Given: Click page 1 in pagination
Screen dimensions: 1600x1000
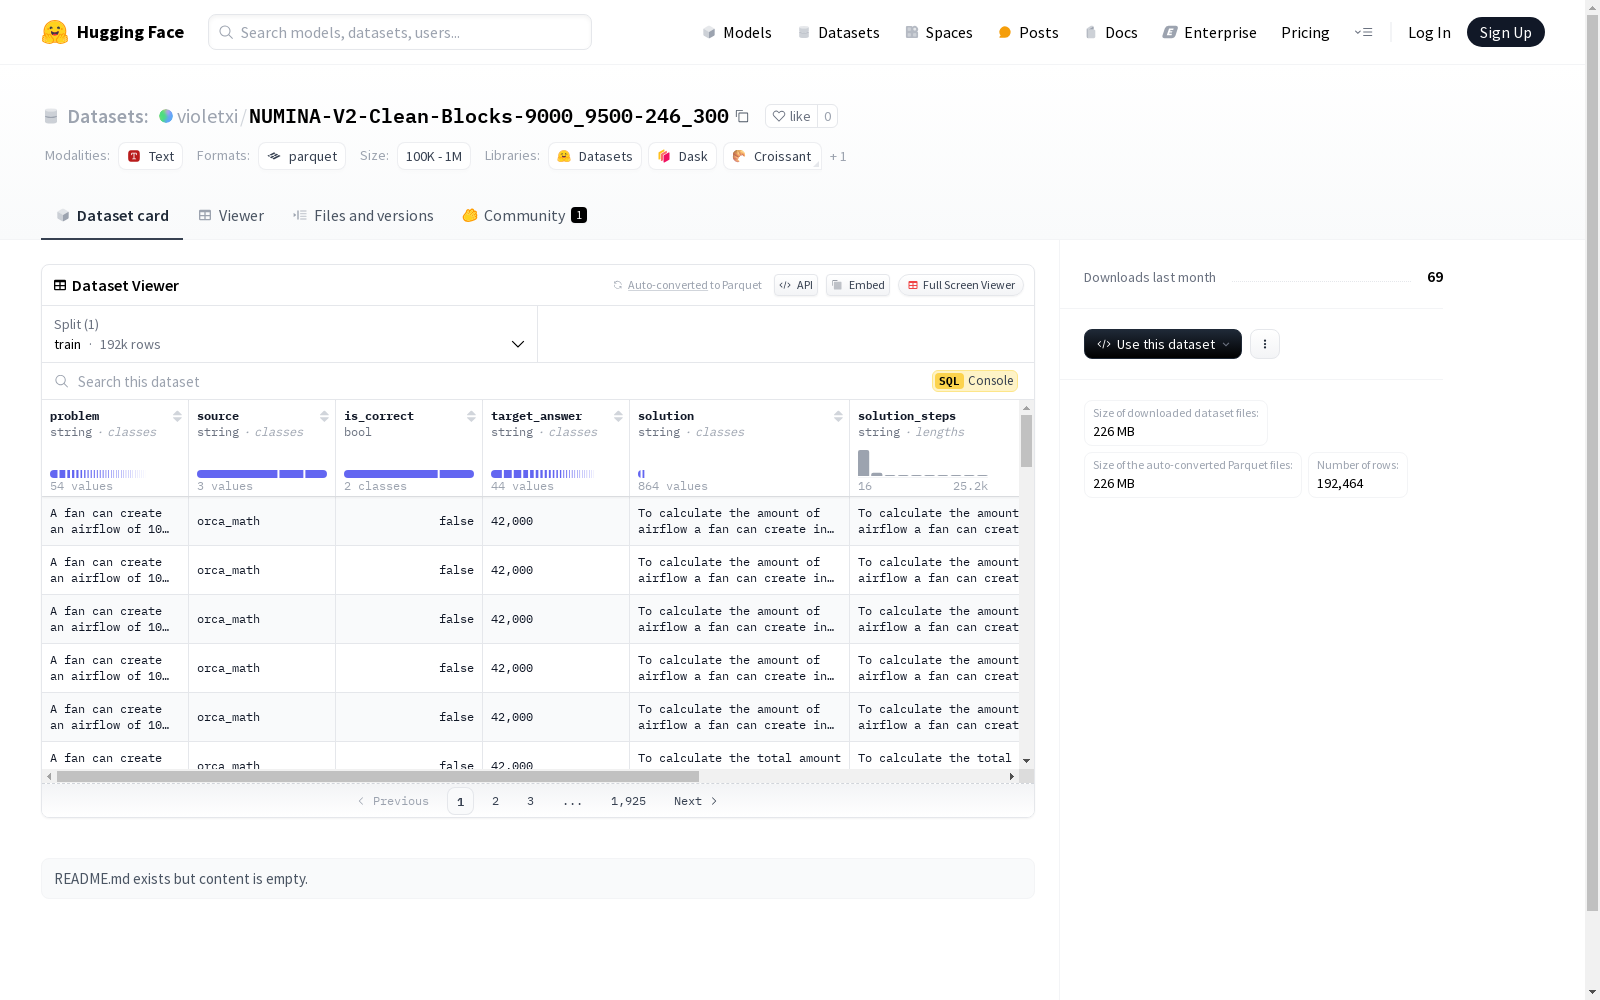Looking at the screenshot, I should coord(460,801).
